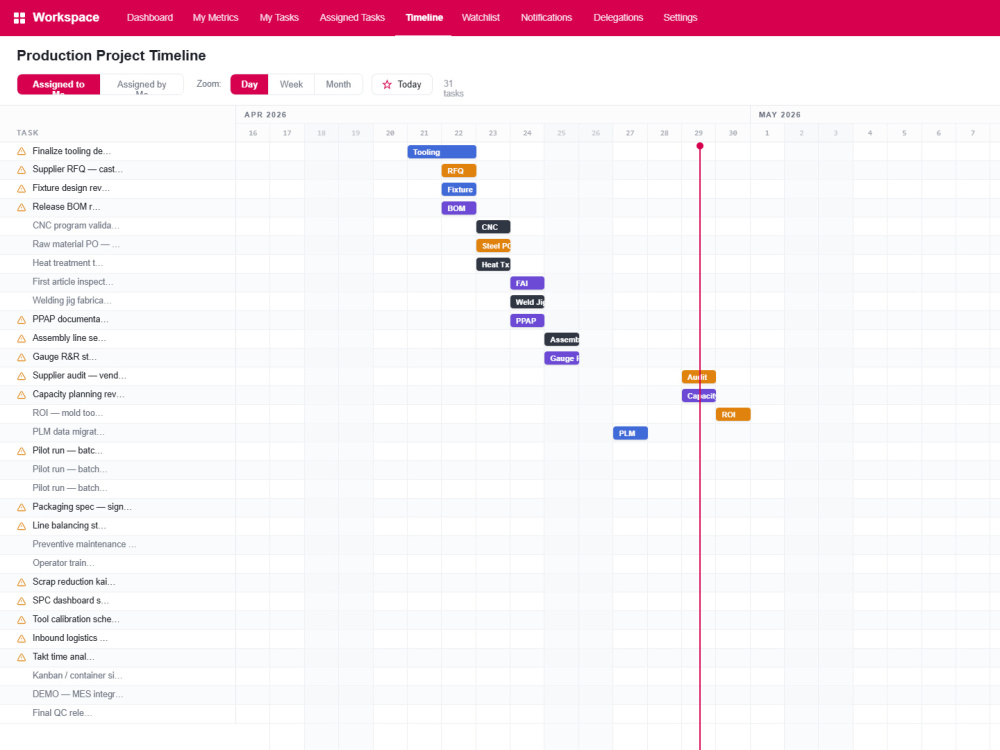Click warning icon beside Takt time analysis
1000x750 pixels.
[21, 657]
